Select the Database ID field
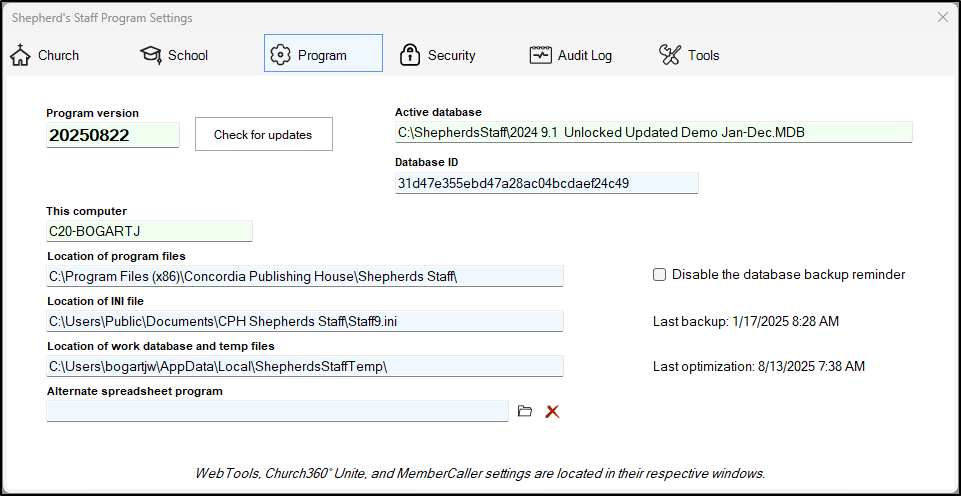The height and width of the screenshot is (496, 961). [546, 183]
